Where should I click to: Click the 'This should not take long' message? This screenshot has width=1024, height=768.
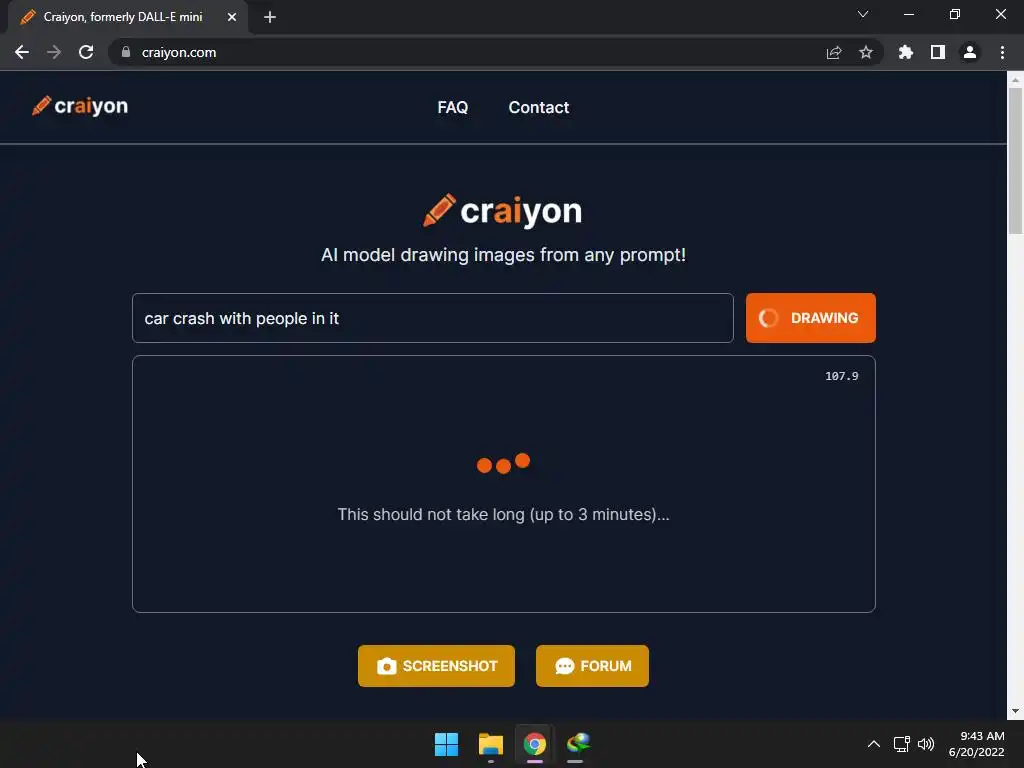pyautogui.click(x=503, y=515)
